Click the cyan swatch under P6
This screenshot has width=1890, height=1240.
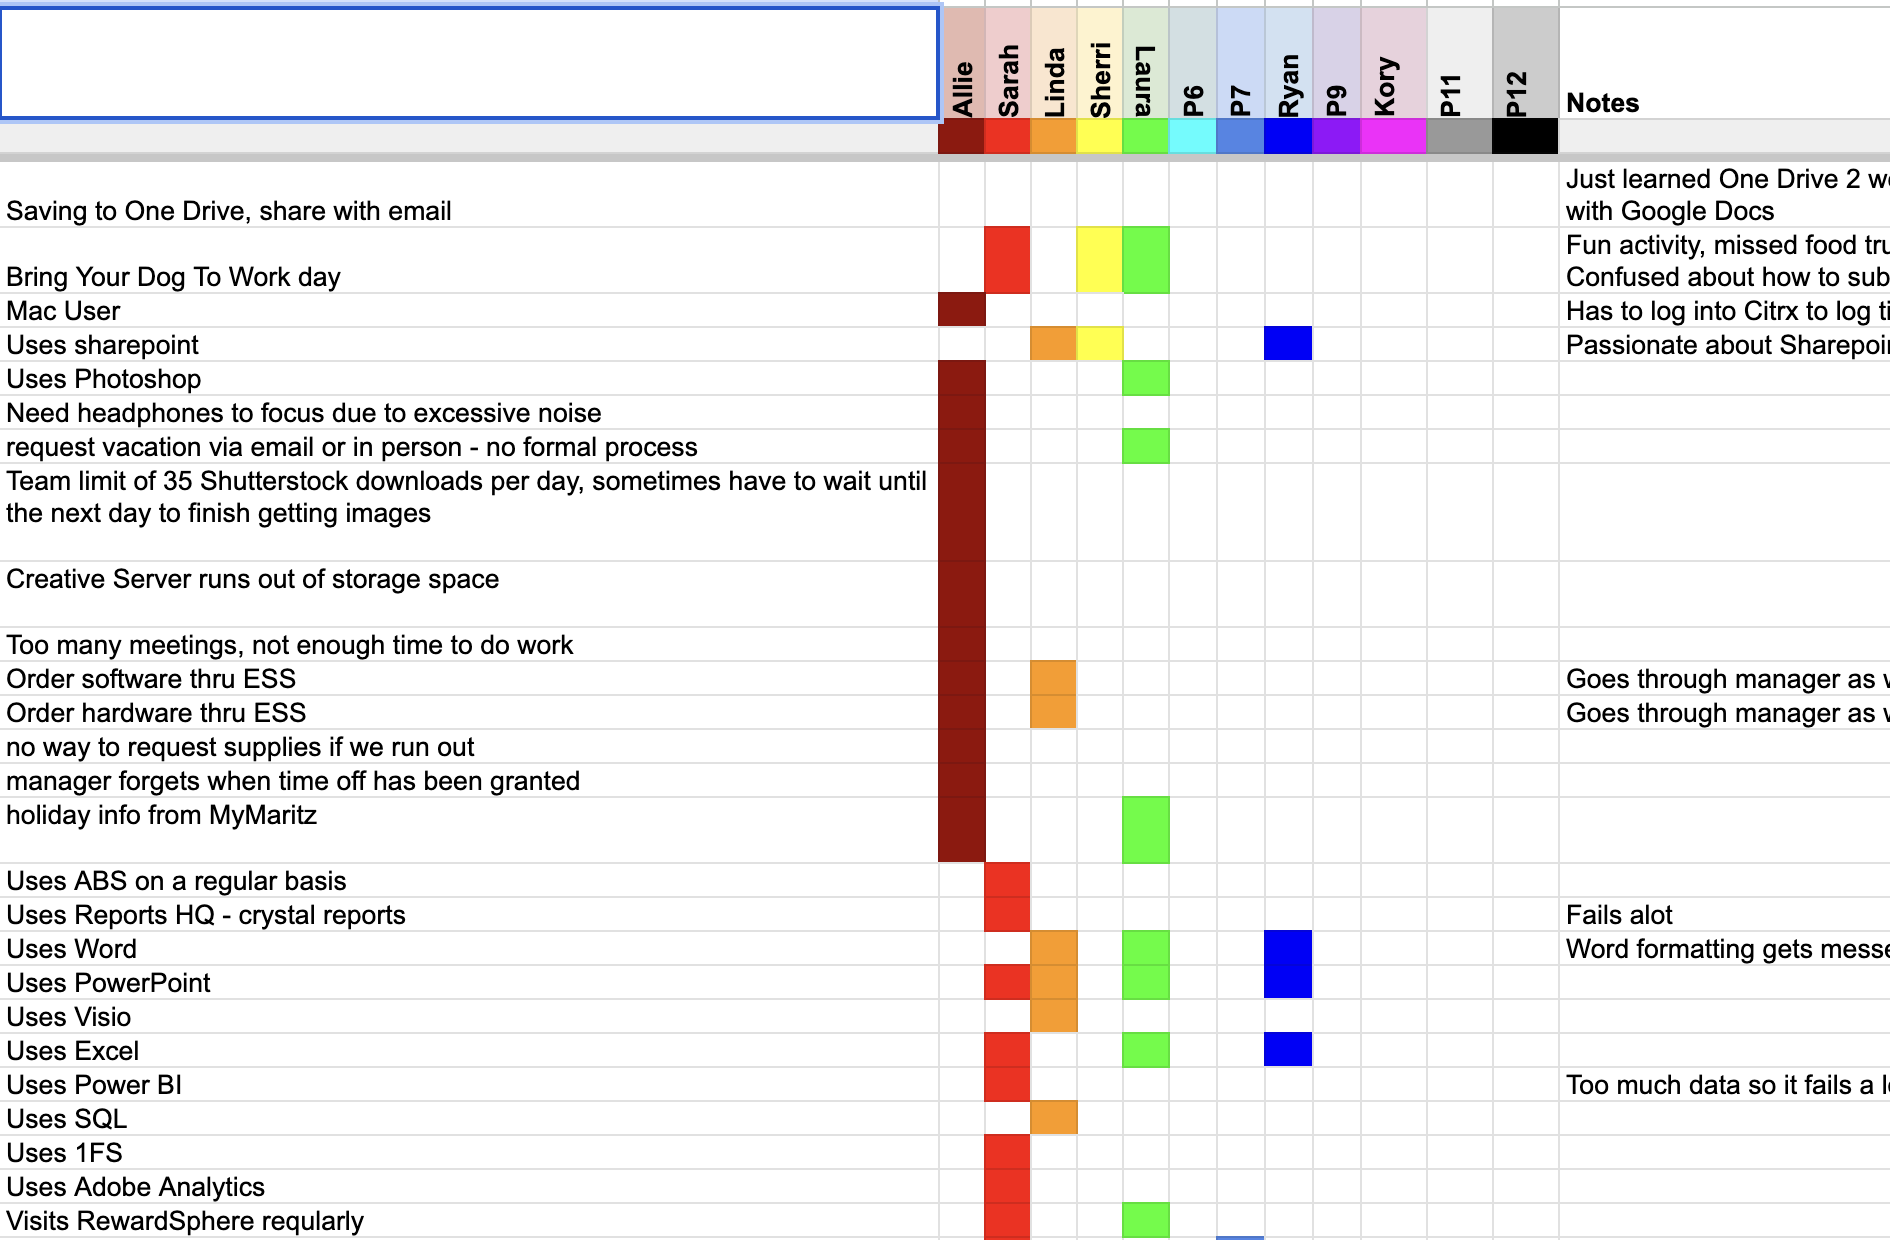[x=1193, y=136]
